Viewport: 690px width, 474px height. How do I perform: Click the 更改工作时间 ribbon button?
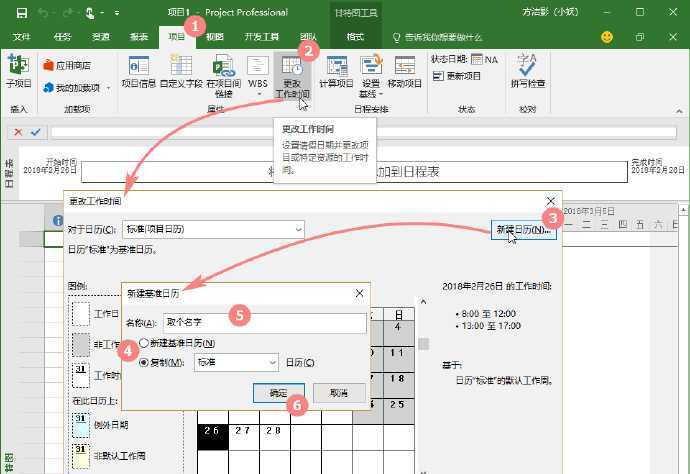tap(292, 76)
